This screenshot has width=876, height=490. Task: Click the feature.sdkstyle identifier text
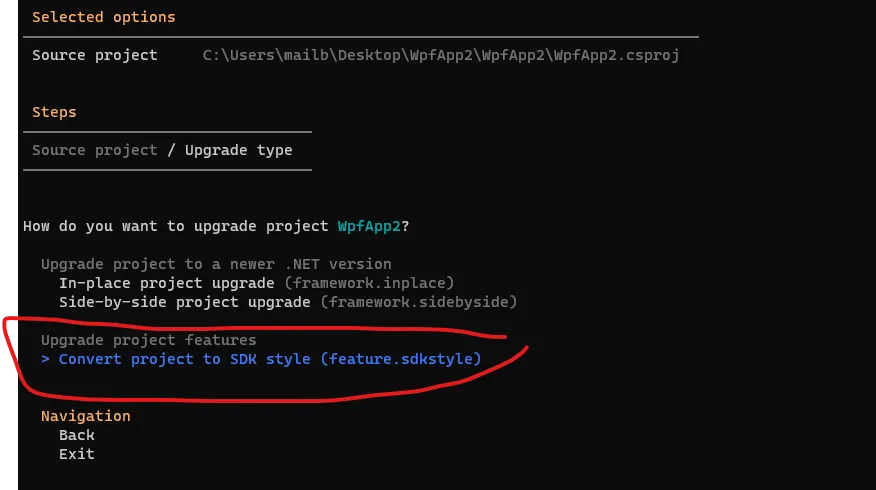pyautogui.click(x=401, y=359)
